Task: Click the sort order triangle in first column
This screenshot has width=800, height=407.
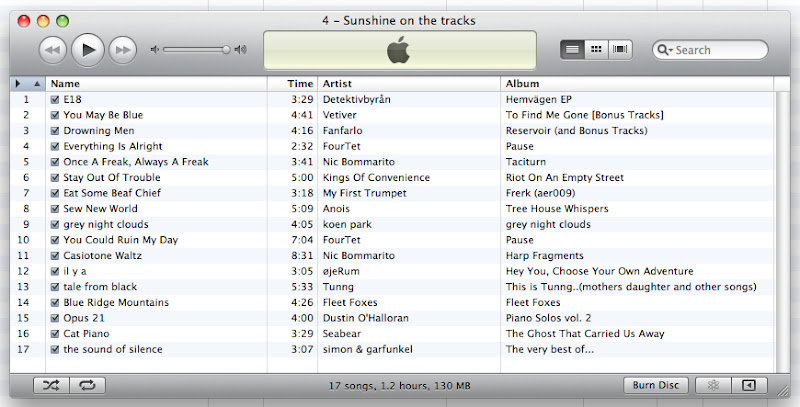Action: click(x=37, y=84)
